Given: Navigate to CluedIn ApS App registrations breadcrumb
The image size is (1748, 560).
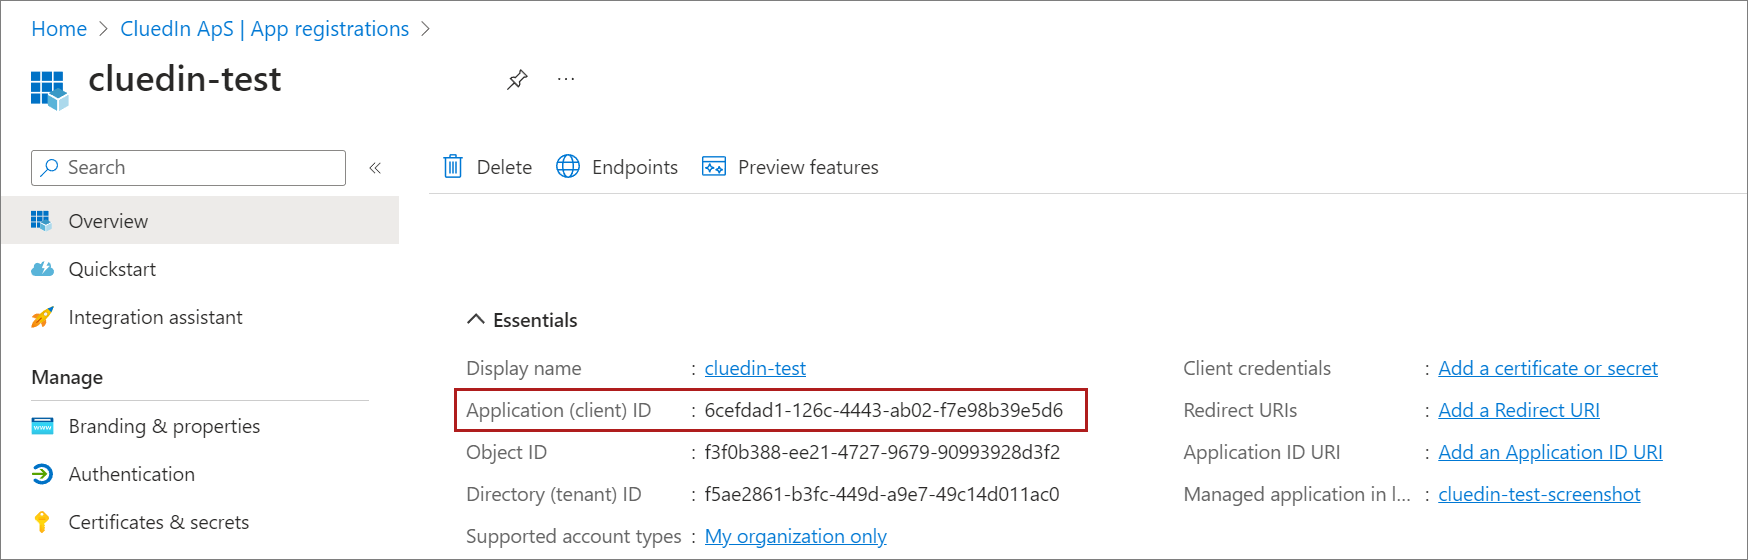Looking at the screenshot, I should [265, 29].
